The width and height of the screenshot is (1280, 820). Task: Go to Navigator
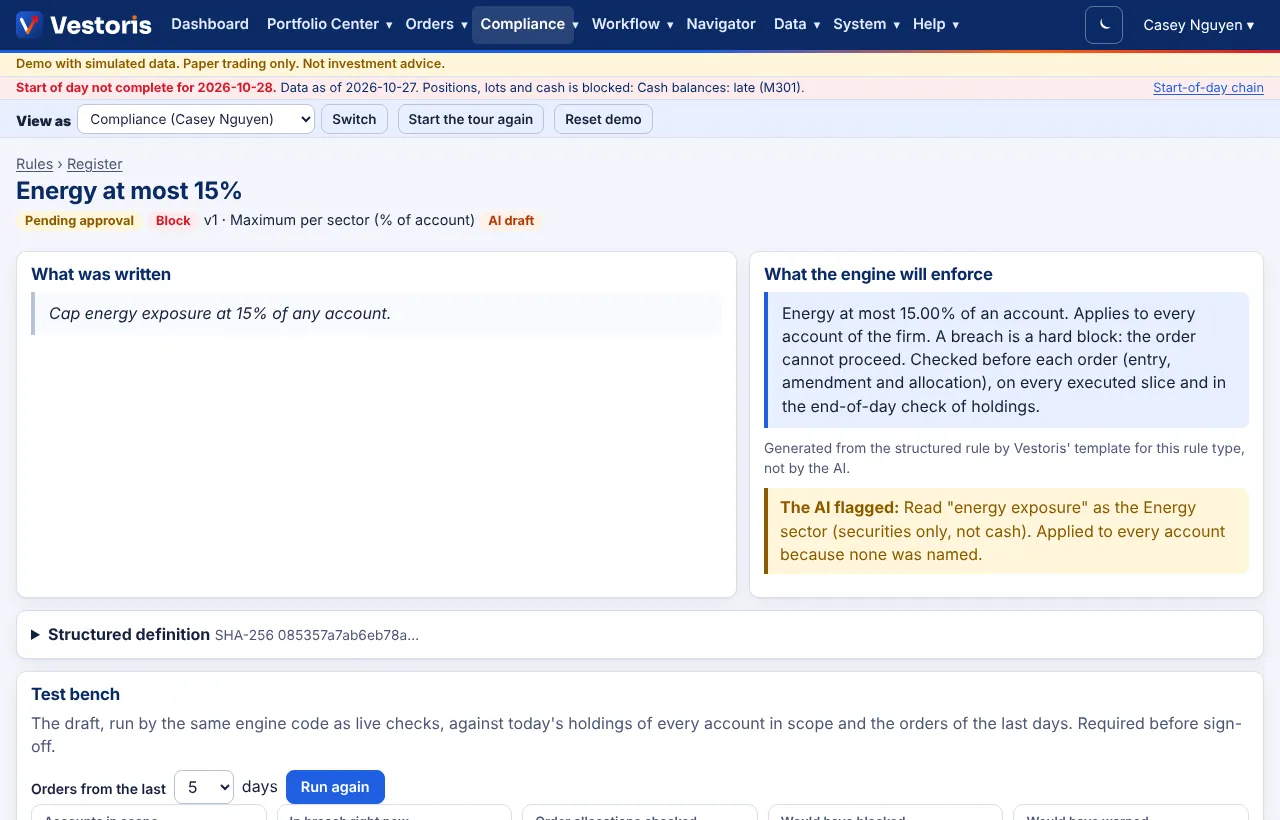coord(721,24)
